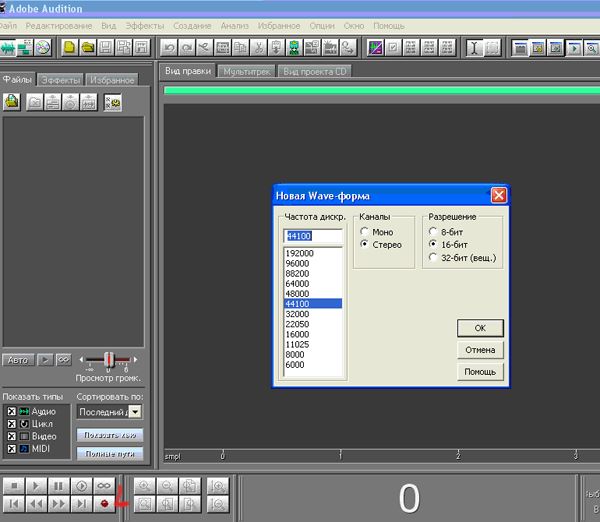Screen dimensions: 600x522
Task: Open the Сортировать по dropdown
Action: (135, 412)
